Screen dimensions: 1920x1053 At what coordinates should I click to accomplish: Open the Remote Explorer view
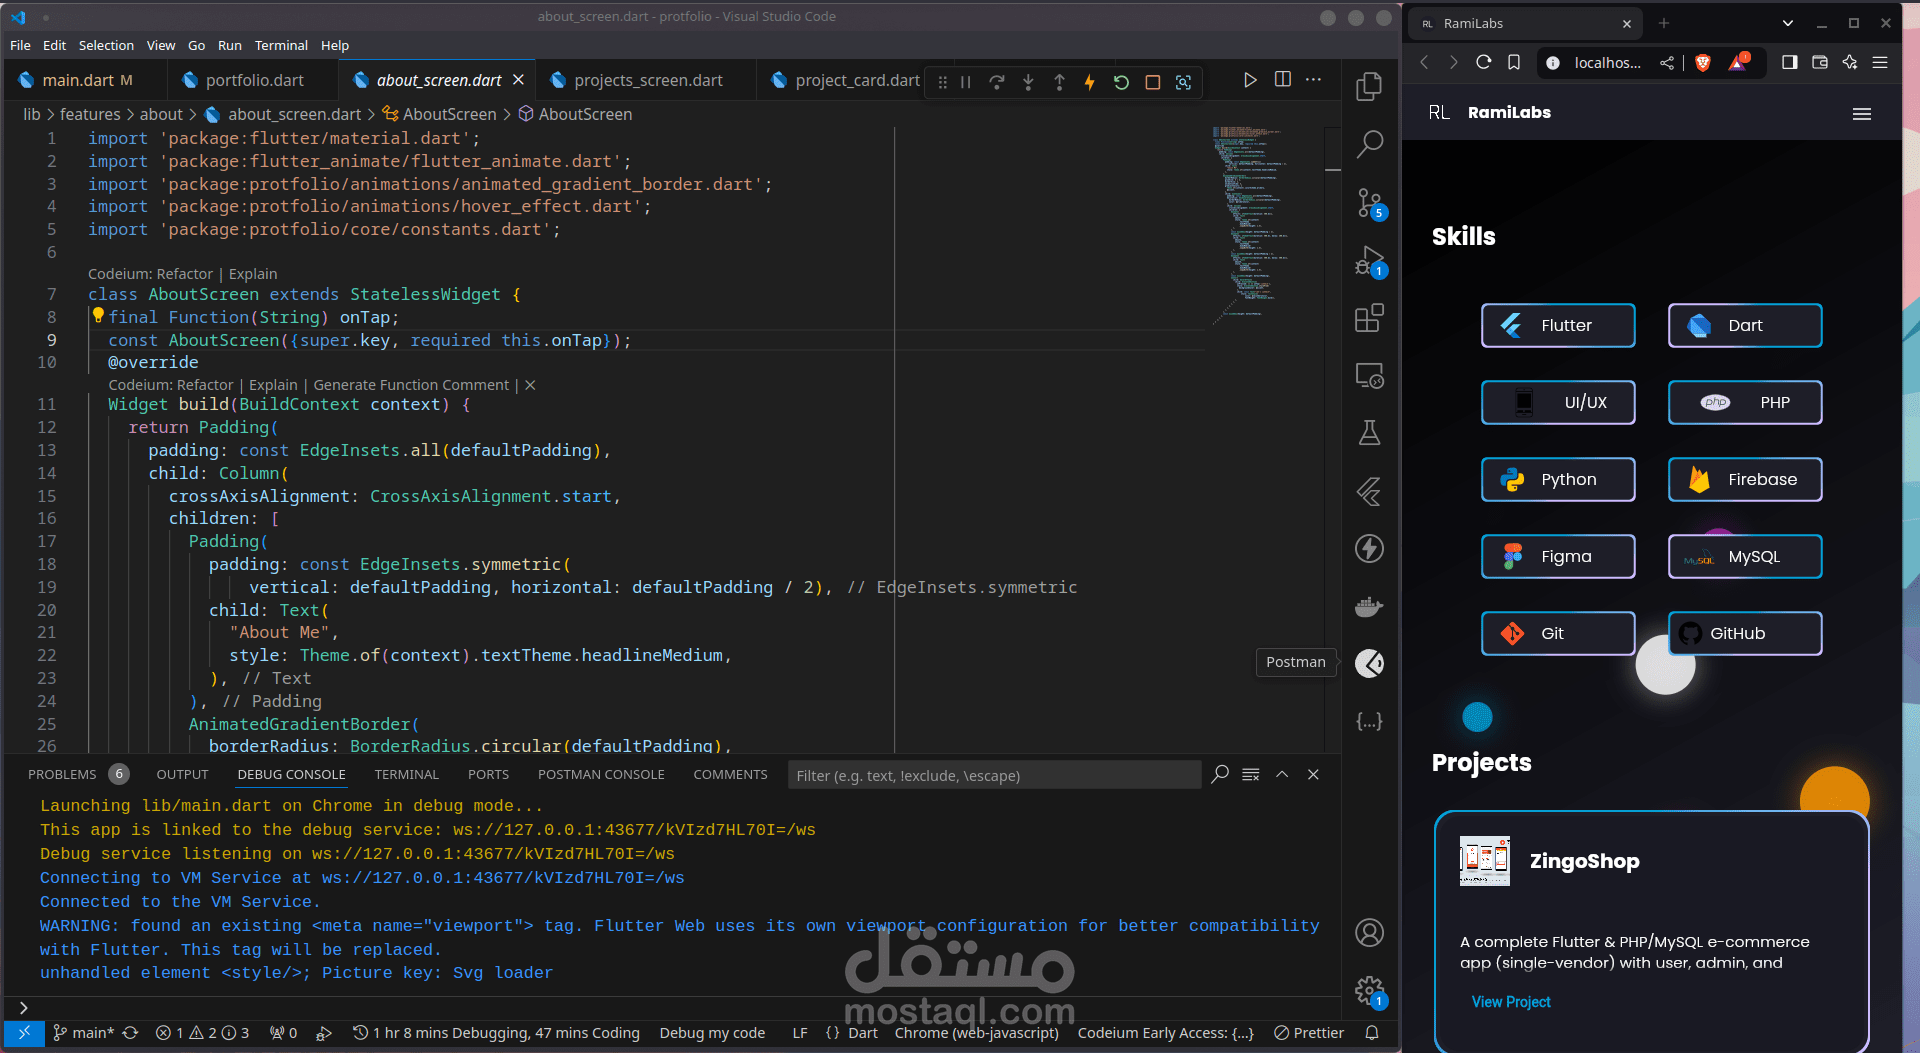pos(1369,376)
